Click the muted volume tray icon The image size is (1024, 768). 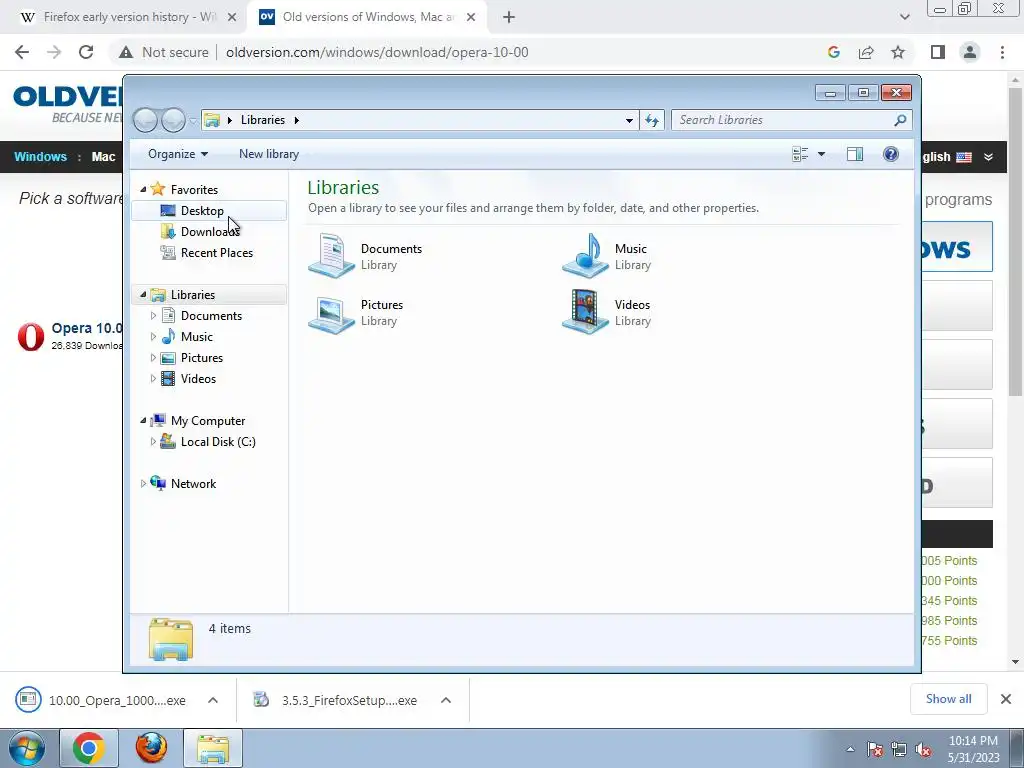pyautogui.click(x=923, y=749)
